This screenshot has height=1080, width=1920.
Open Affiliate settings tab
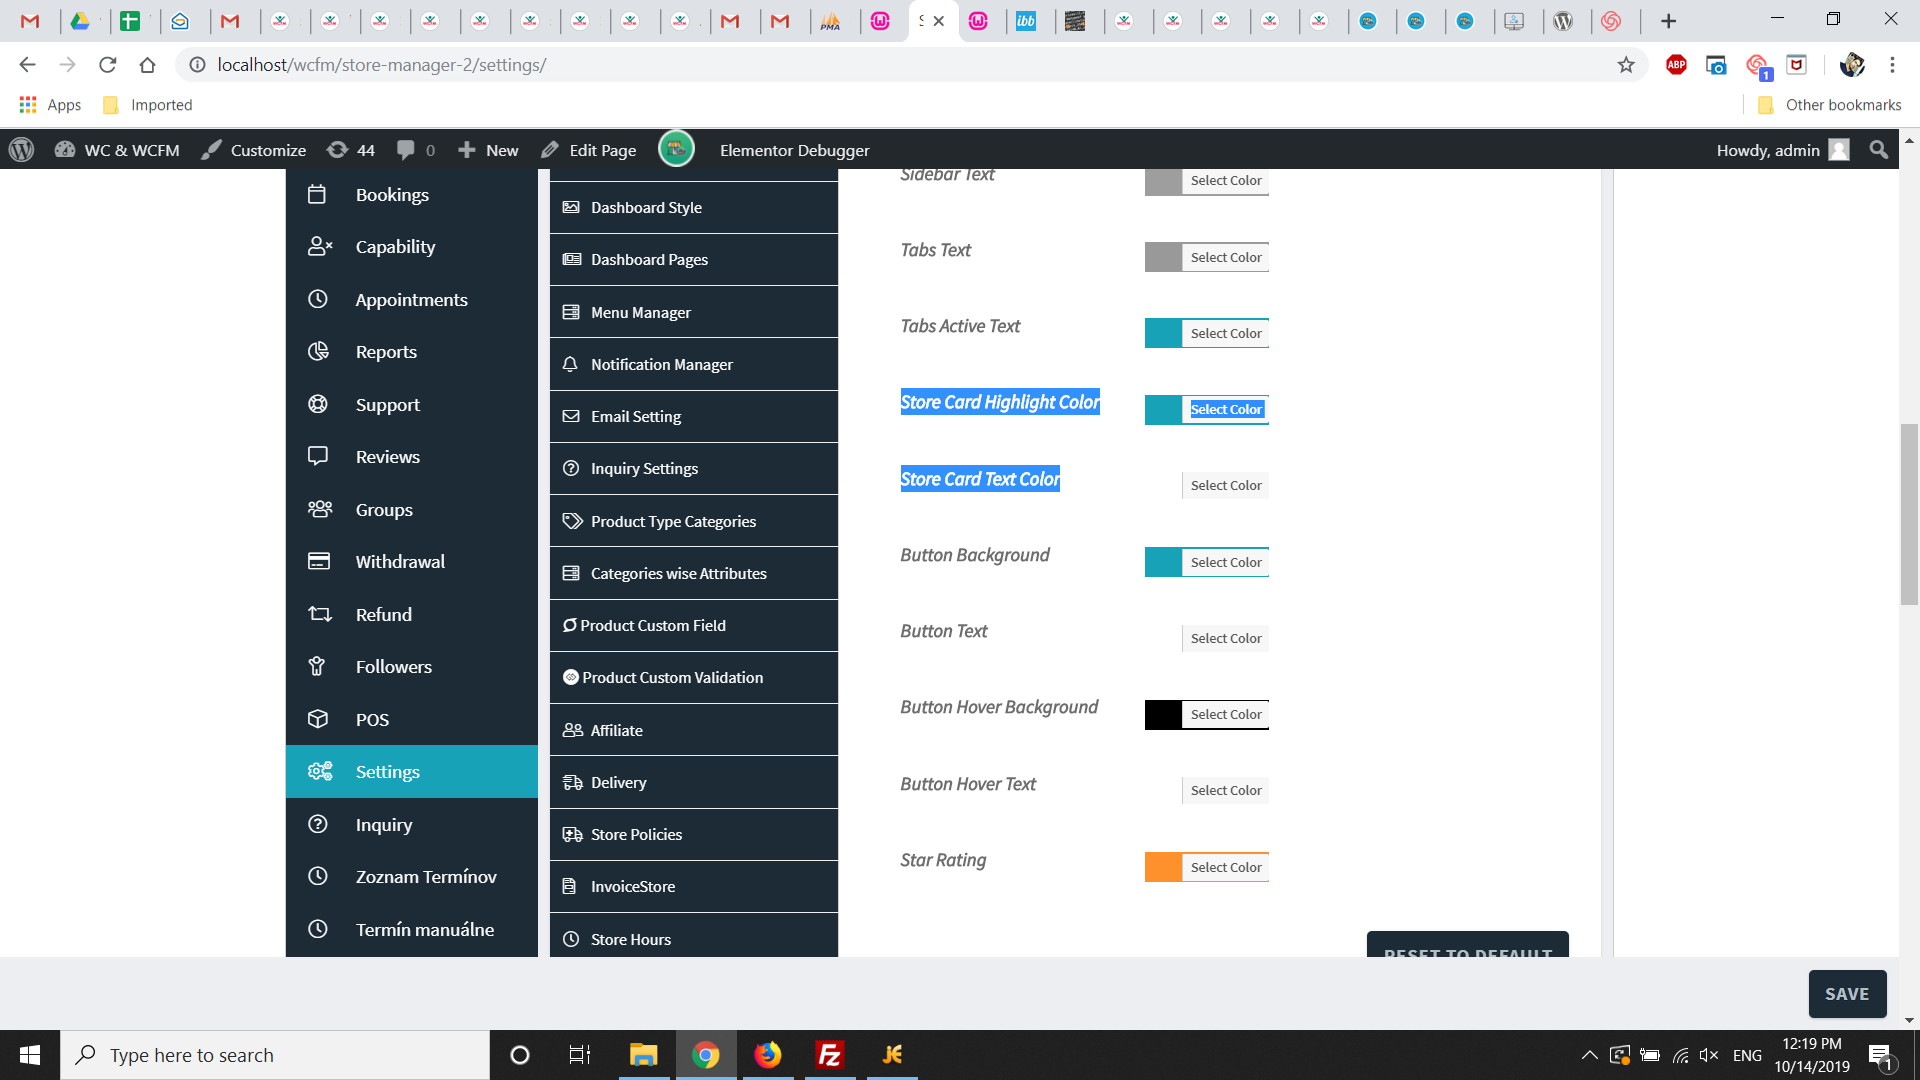pos(694,730)
